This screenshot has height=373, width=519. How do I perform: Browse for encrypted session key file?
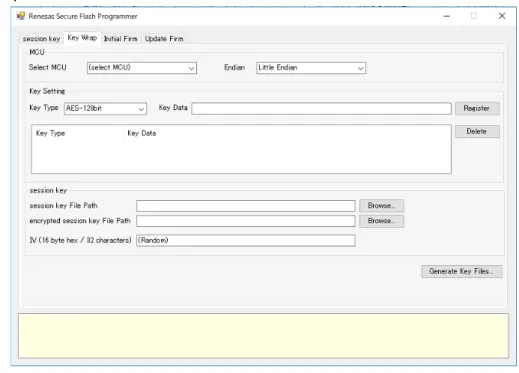(381, 221)
